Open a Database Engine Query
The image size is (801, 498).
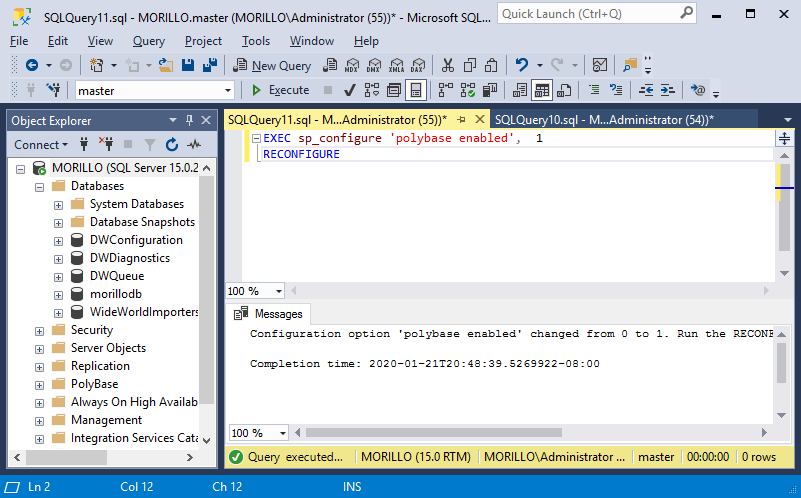[330, 65]
